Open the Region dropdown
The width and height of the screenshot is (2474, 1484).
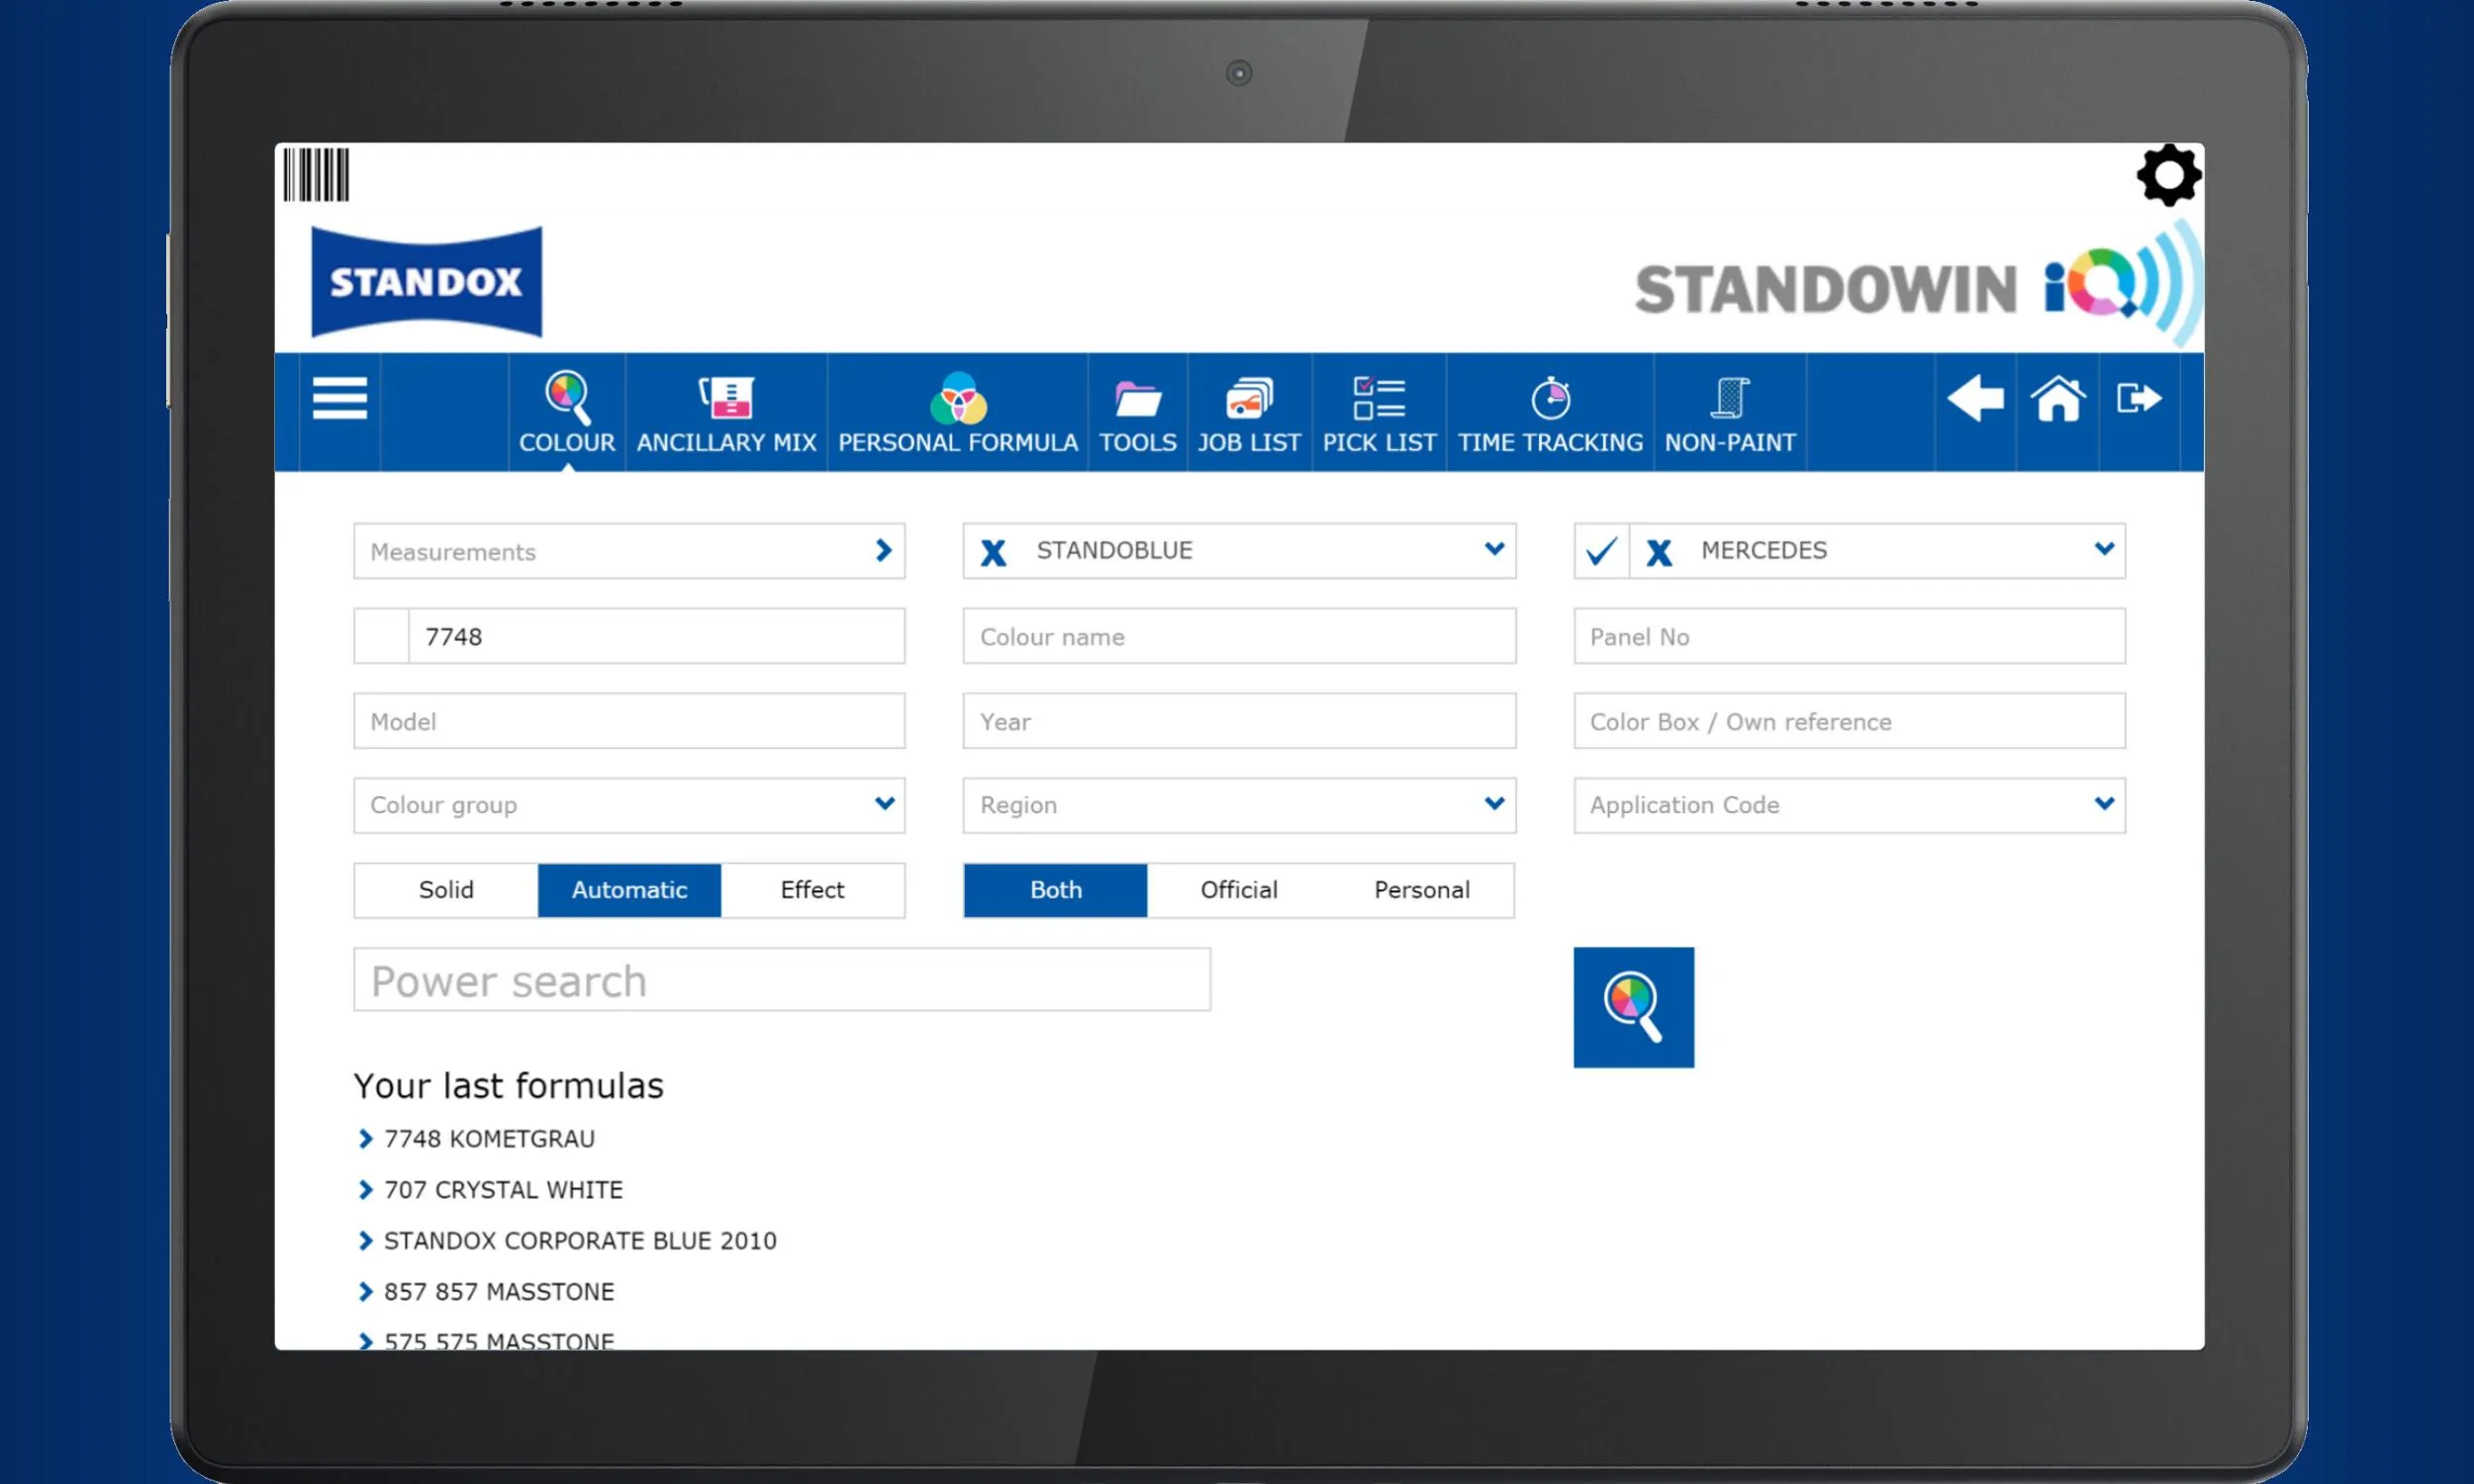(1239, 805)
